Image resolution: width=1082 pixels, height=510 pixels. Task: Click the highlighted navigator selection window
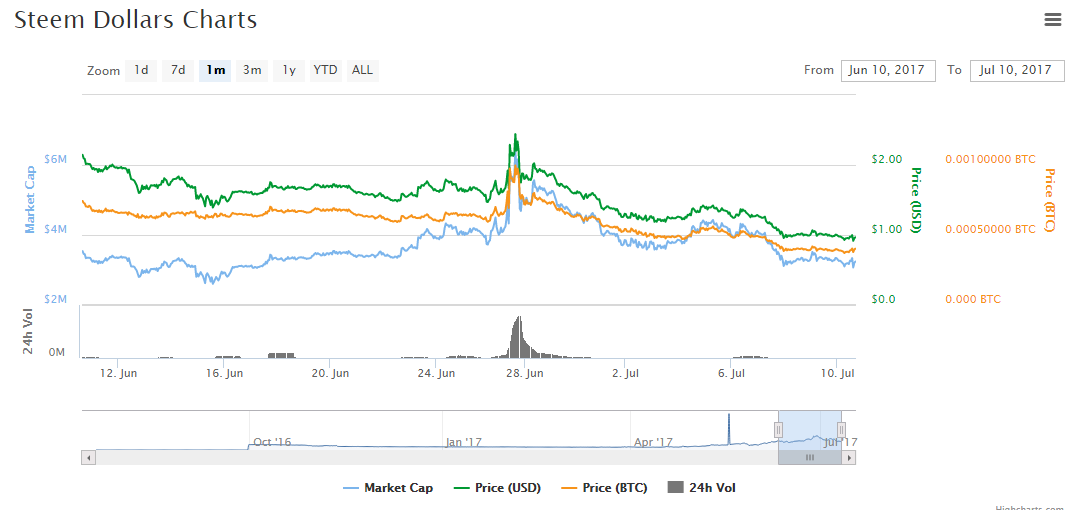tap(809, 429)
